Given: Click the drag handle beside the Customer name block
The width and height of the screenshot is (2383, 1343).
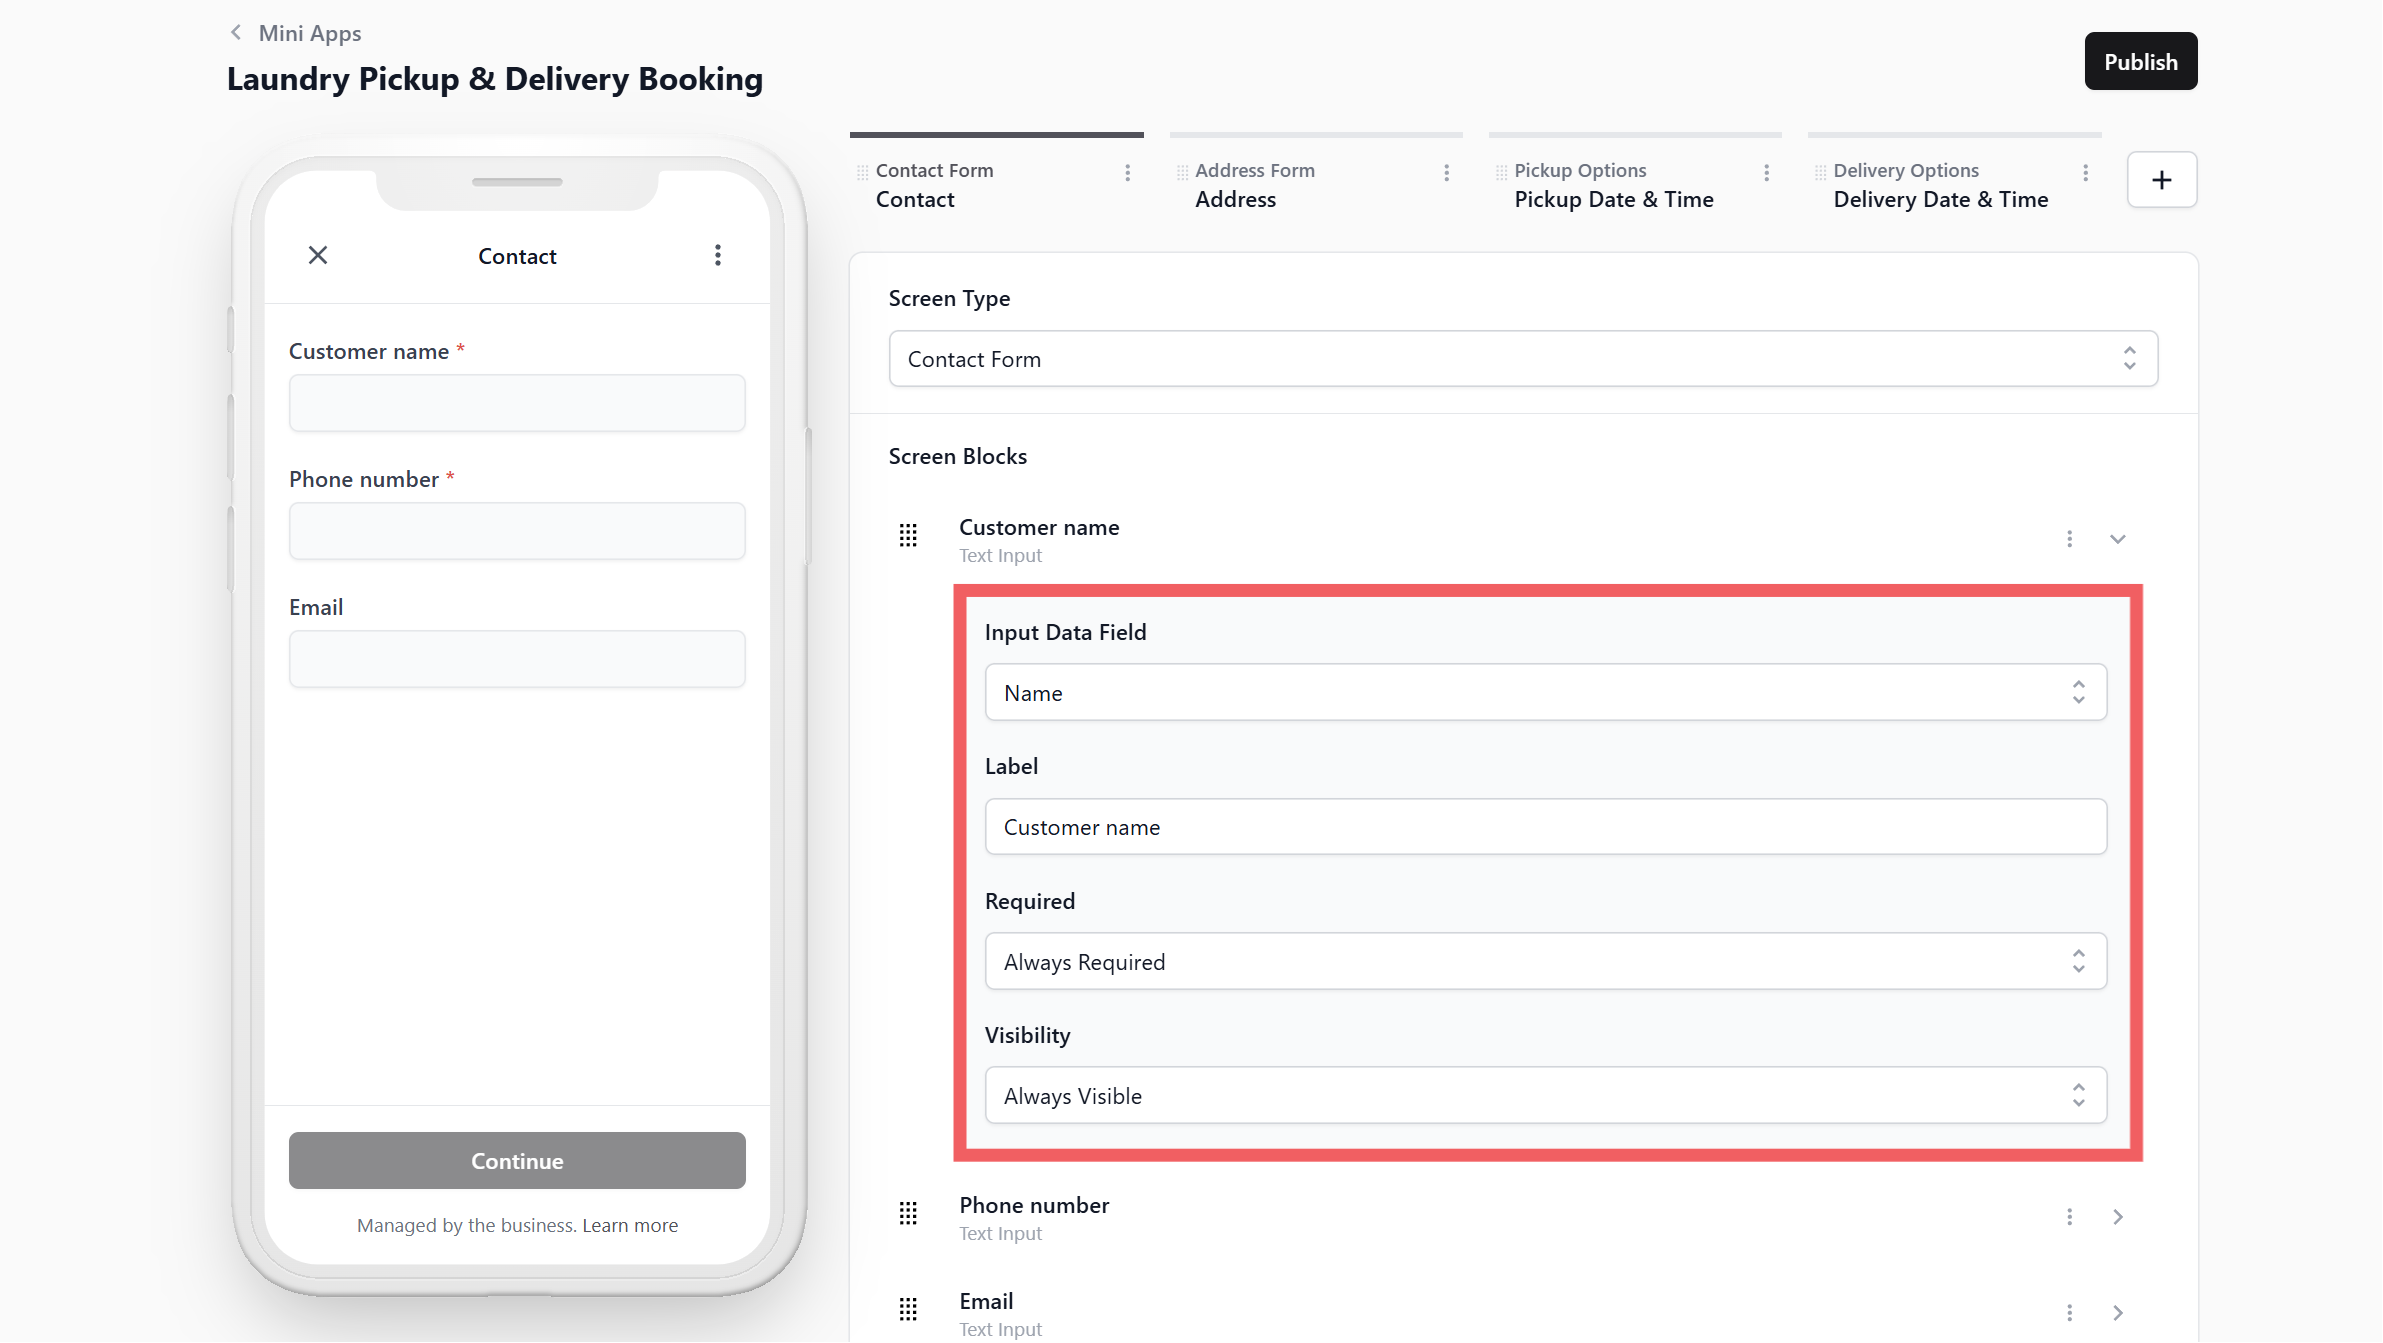Looking at the screenshot, I should click(908, 536).
